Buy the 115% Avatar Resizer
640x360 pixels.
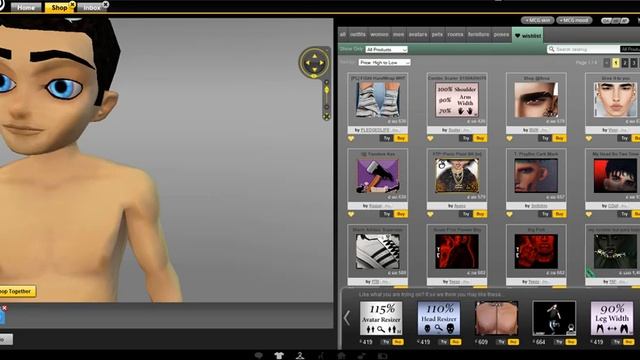pyautogui.click(x=398, y=342)
